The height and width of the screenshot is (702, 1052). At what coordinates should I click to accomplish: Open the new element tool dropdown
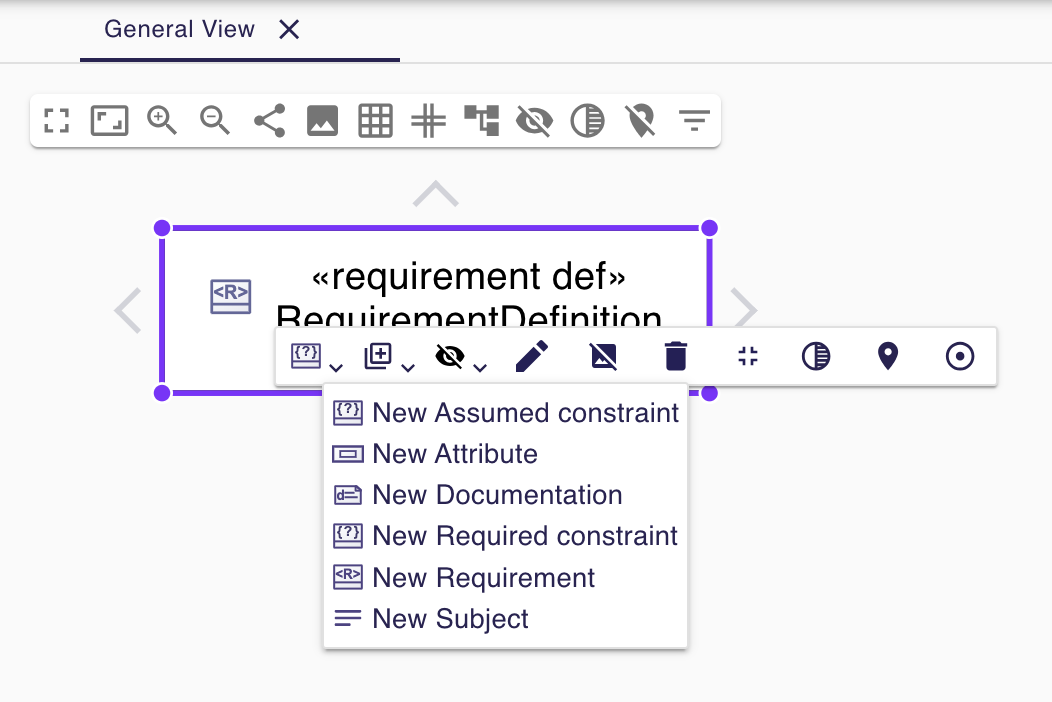[408, 368]
